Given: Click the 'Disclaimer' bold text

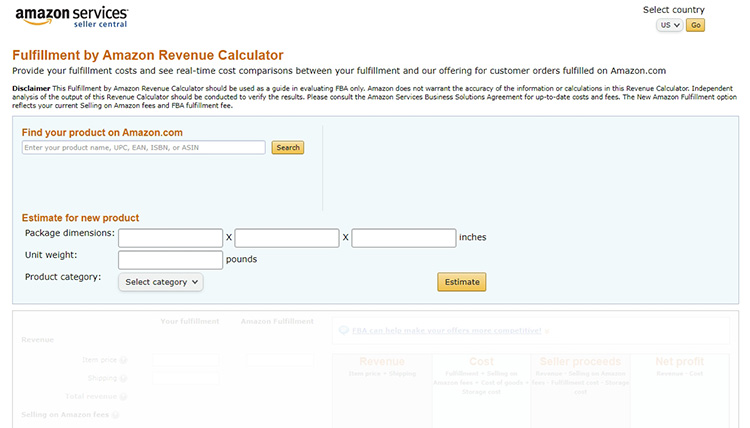Looking at the screenshot, I should tap(31, 88).
